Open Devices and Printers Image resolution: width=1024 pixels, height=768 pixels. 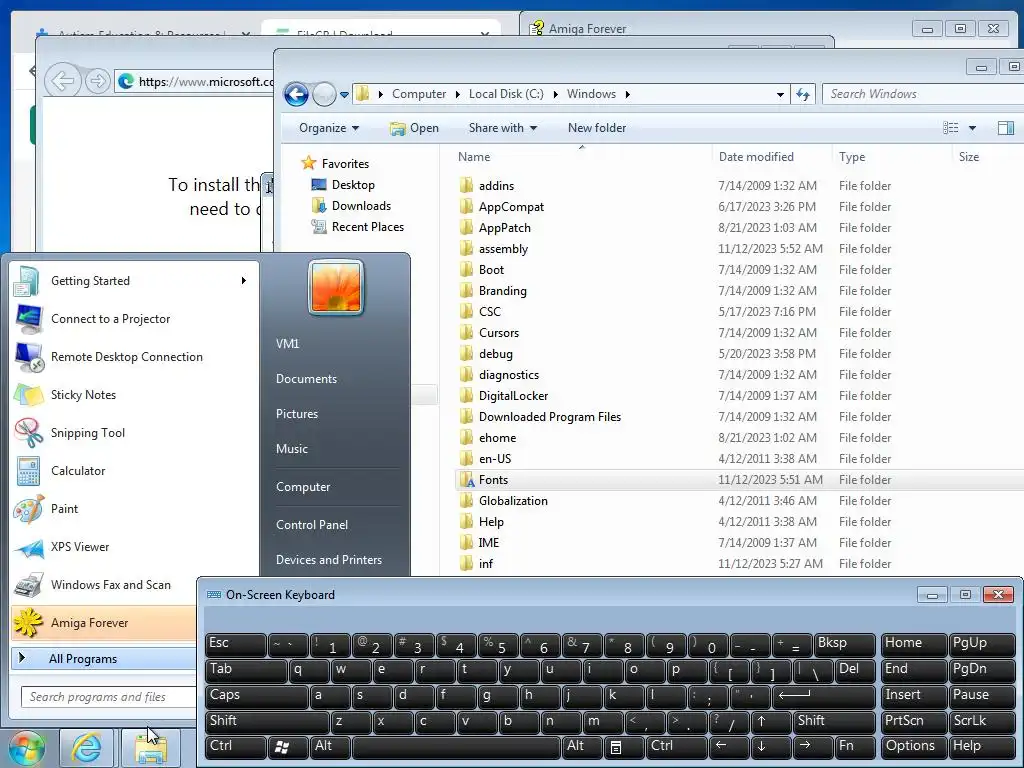coord(328,560)
